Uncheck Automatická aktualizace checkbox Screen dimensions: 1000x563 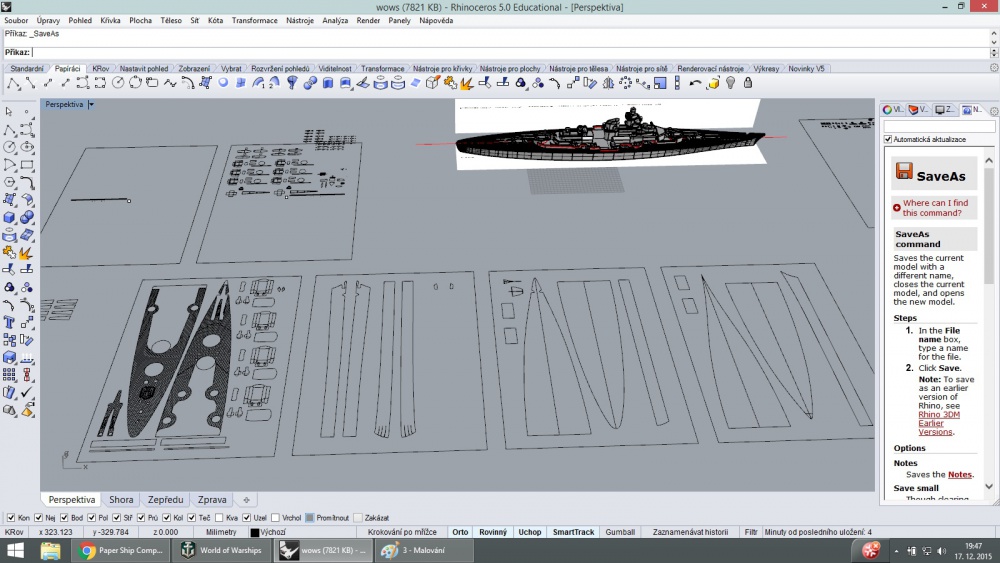click(888, 139)
